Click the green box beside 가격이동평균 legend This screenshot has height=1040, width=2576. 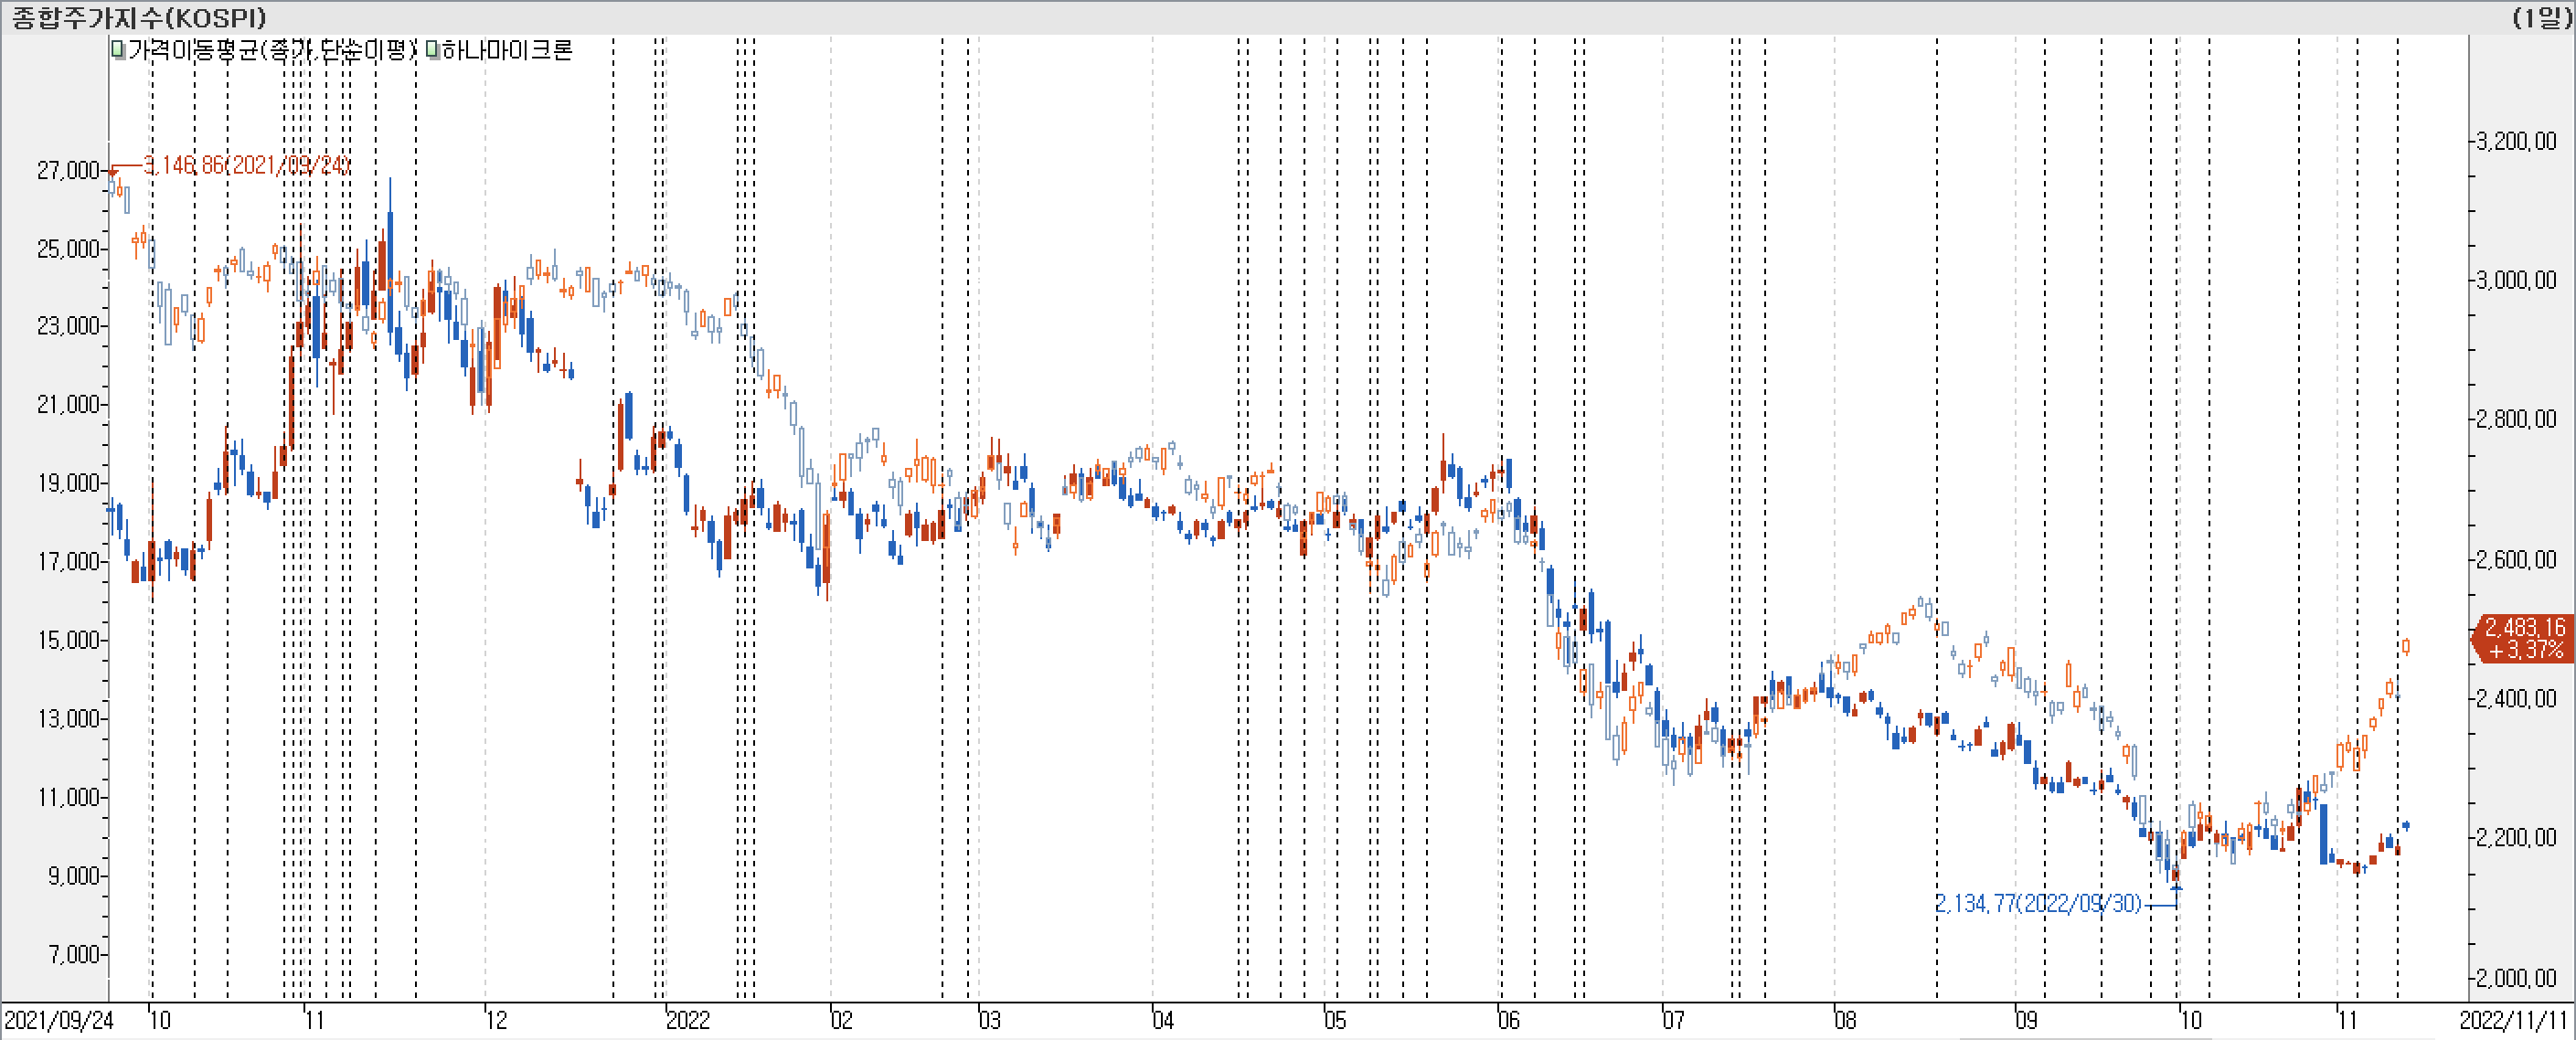[x=118, y=49]
